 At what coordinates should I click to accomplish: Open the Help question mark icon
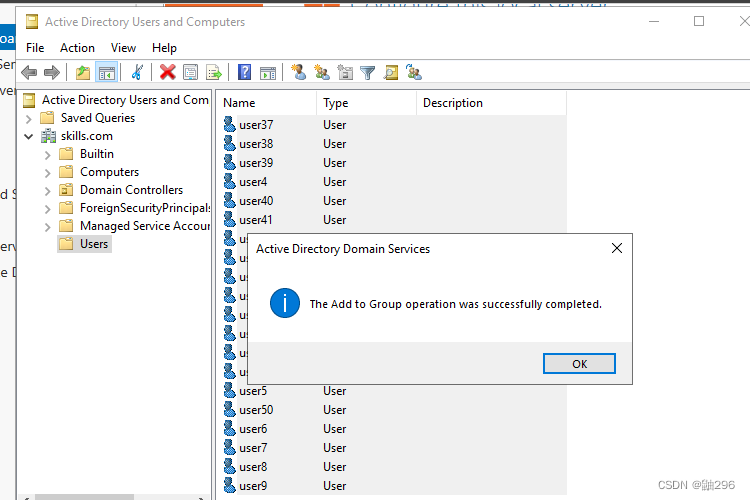click(244, 72)
